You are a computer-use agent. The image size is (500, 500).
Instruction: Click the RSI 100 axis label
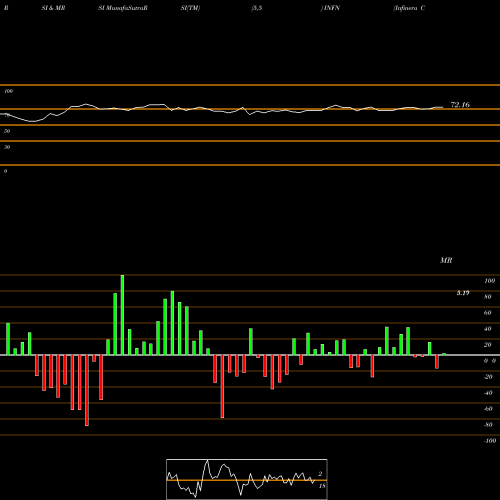8,91
